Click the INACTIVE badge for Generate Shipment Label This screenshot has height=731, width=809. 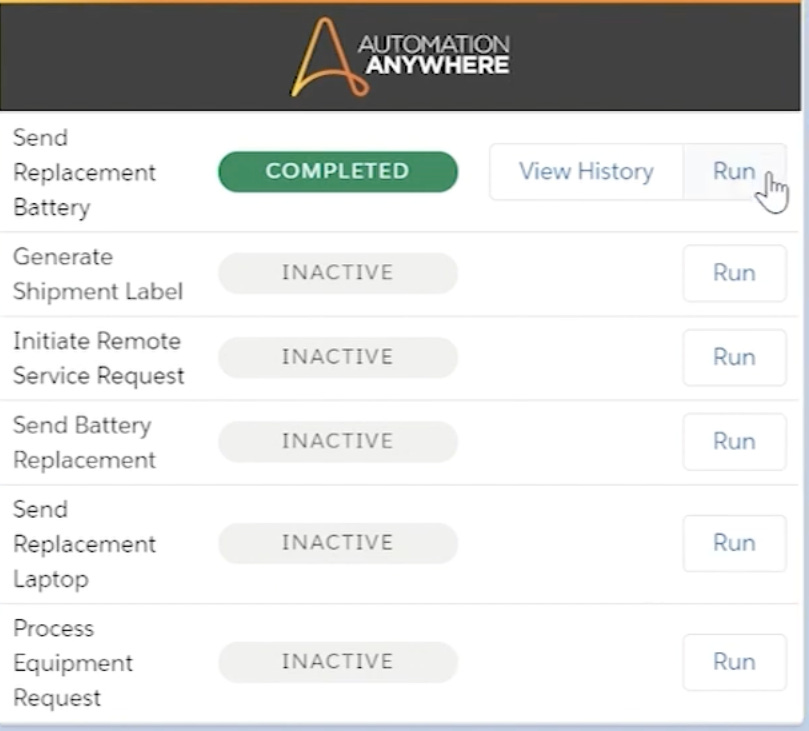(337, 272)
